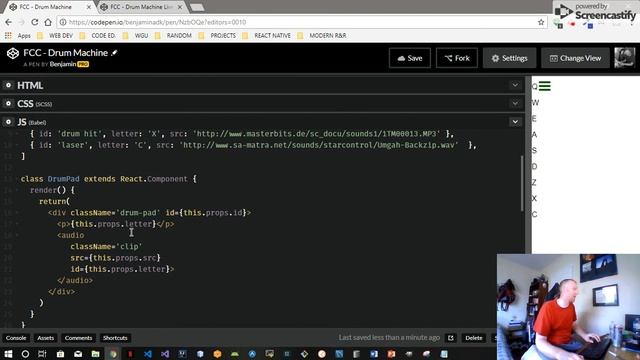Click the browser address bar

pyautogui.click(x=302, y=22)
